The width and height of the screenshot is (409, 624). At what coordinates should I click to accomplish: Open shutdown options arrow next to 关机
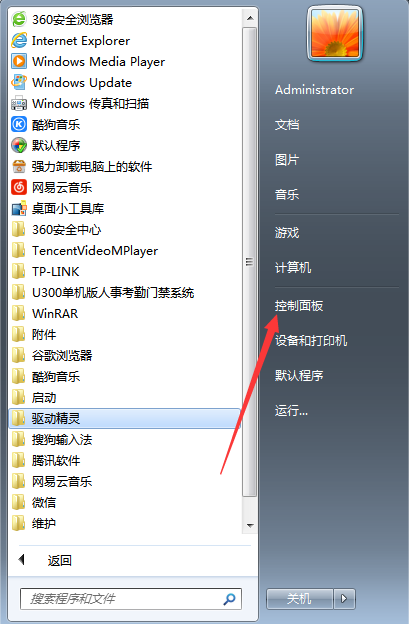click(345, 599)
